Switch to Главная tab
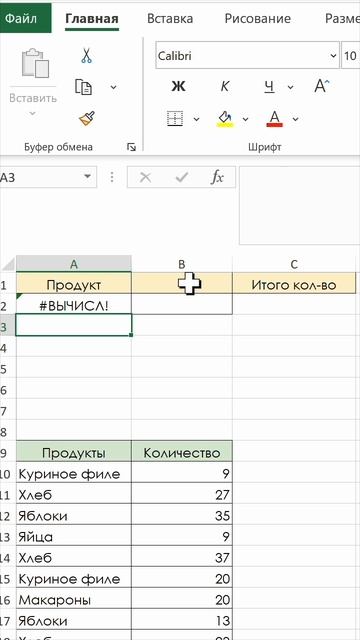360x640 pixels. pos(92,19)
